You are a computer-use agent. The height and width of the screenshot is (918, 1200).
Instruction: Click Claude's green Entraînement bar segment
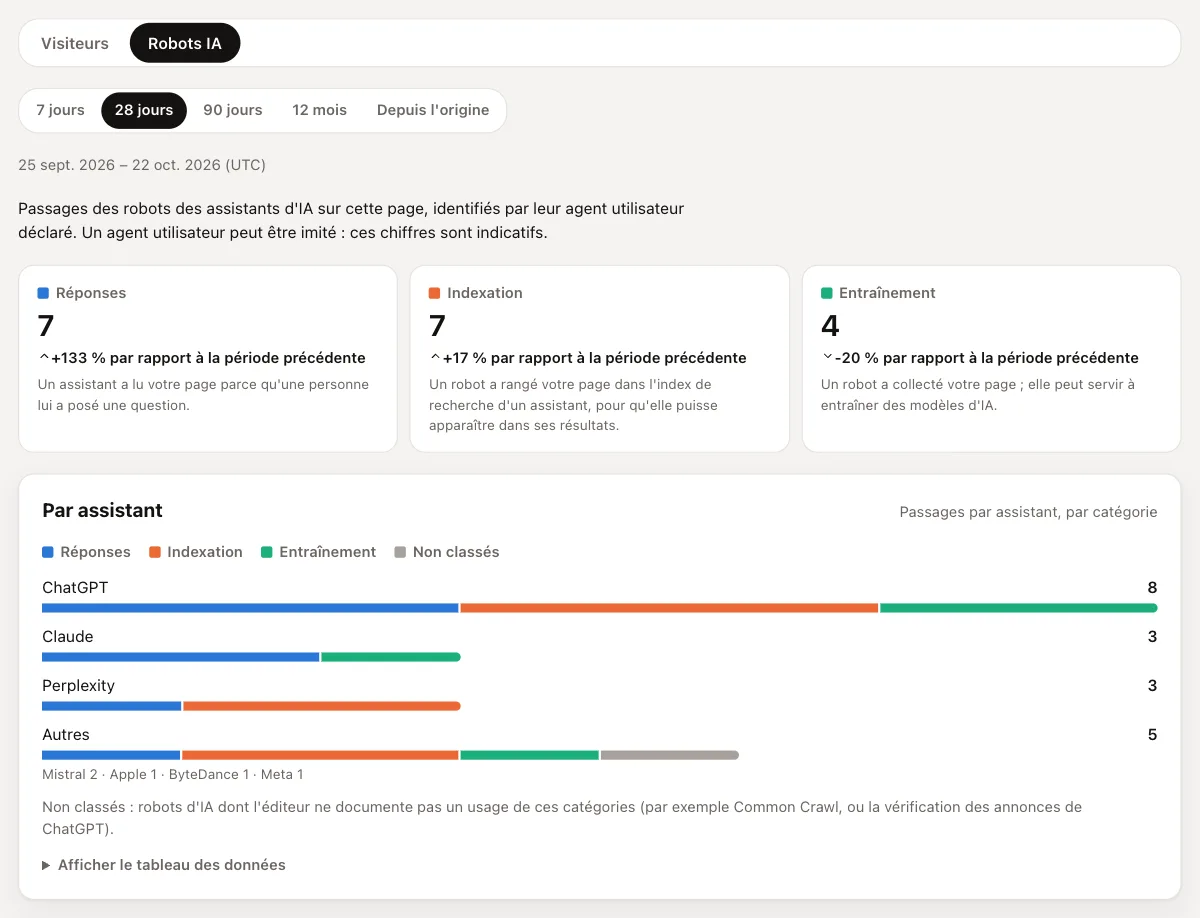[391, 657]
